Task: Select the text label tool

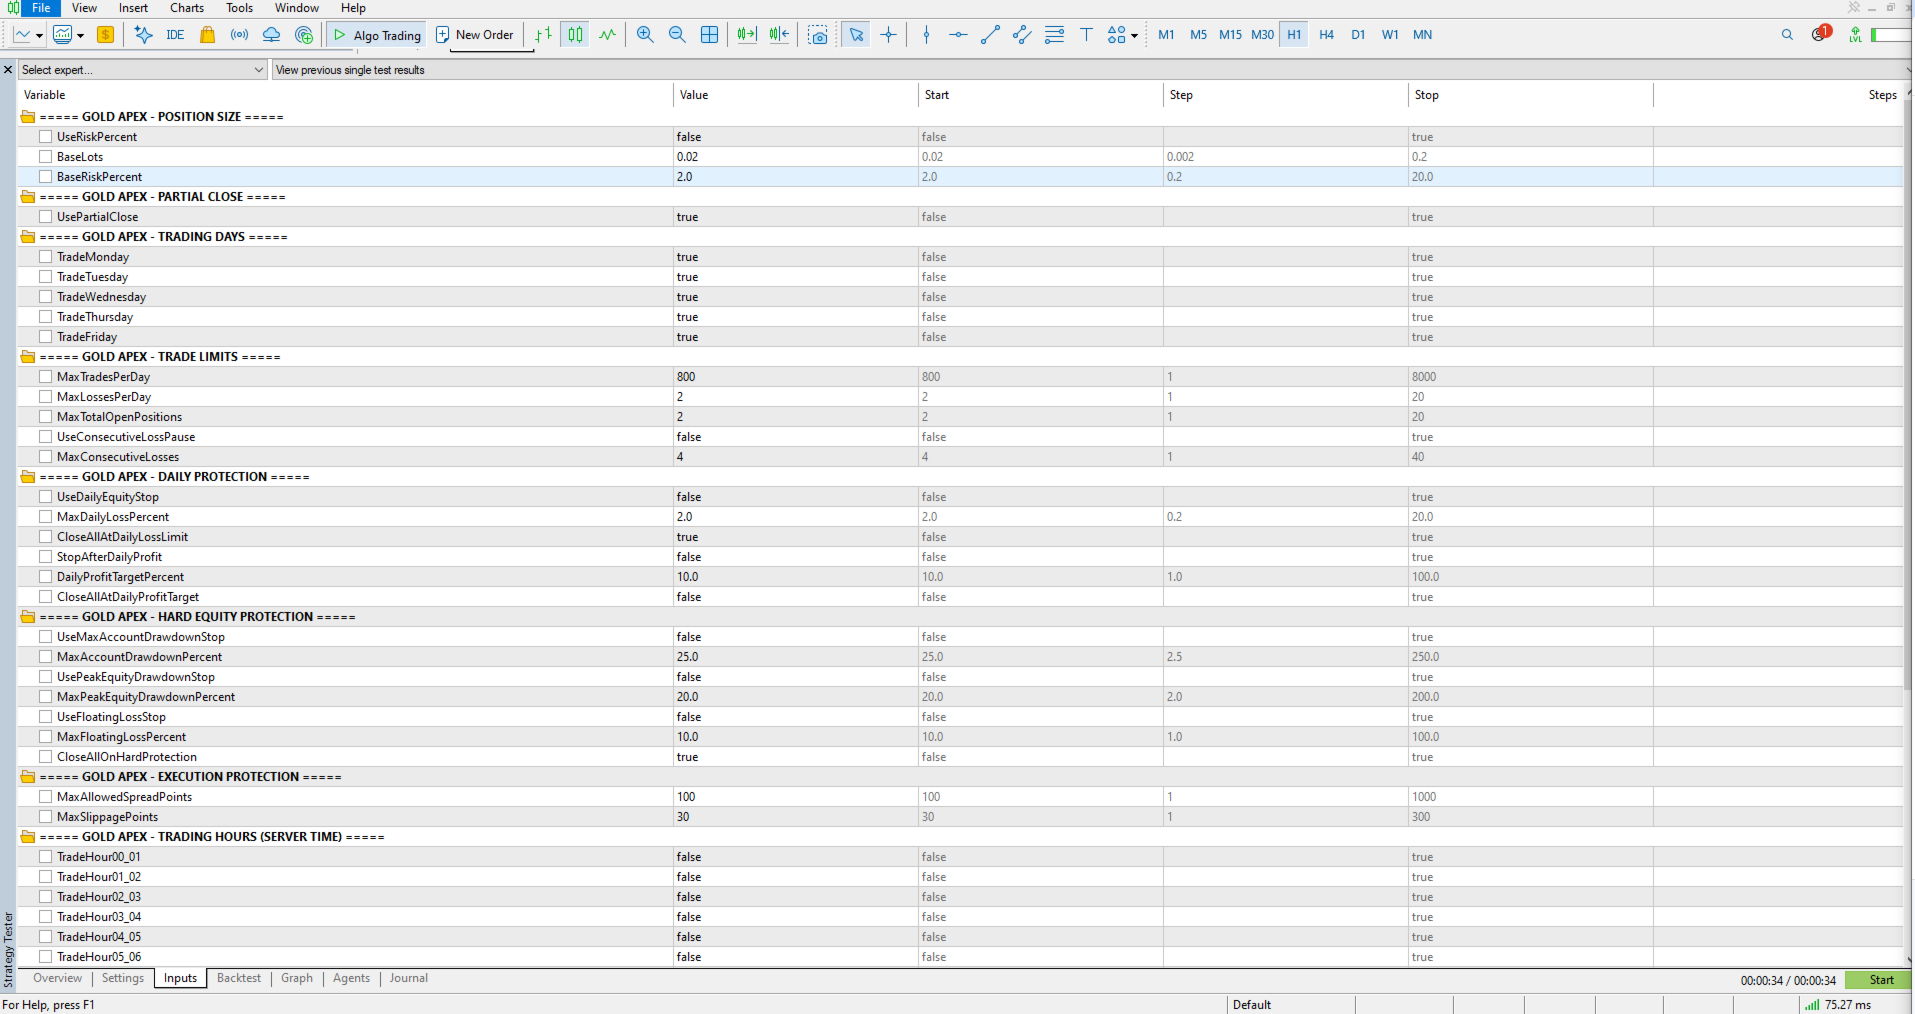Action: [1086, 35]
